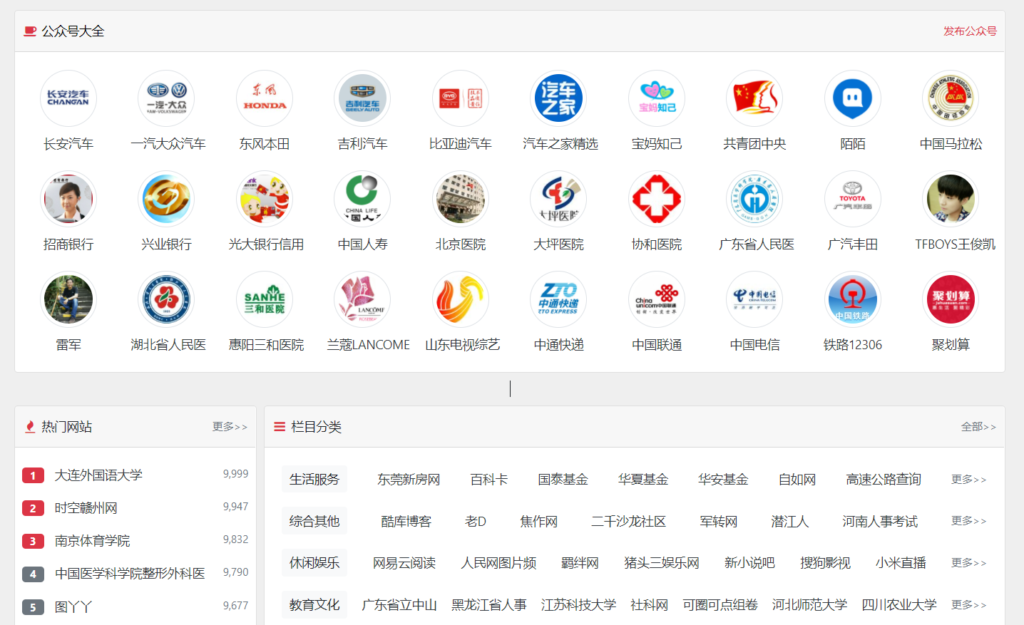The height and width of the screenshot is (625, 1024).
Task: Open the 大连外国语大学 link
Action: 102,476
